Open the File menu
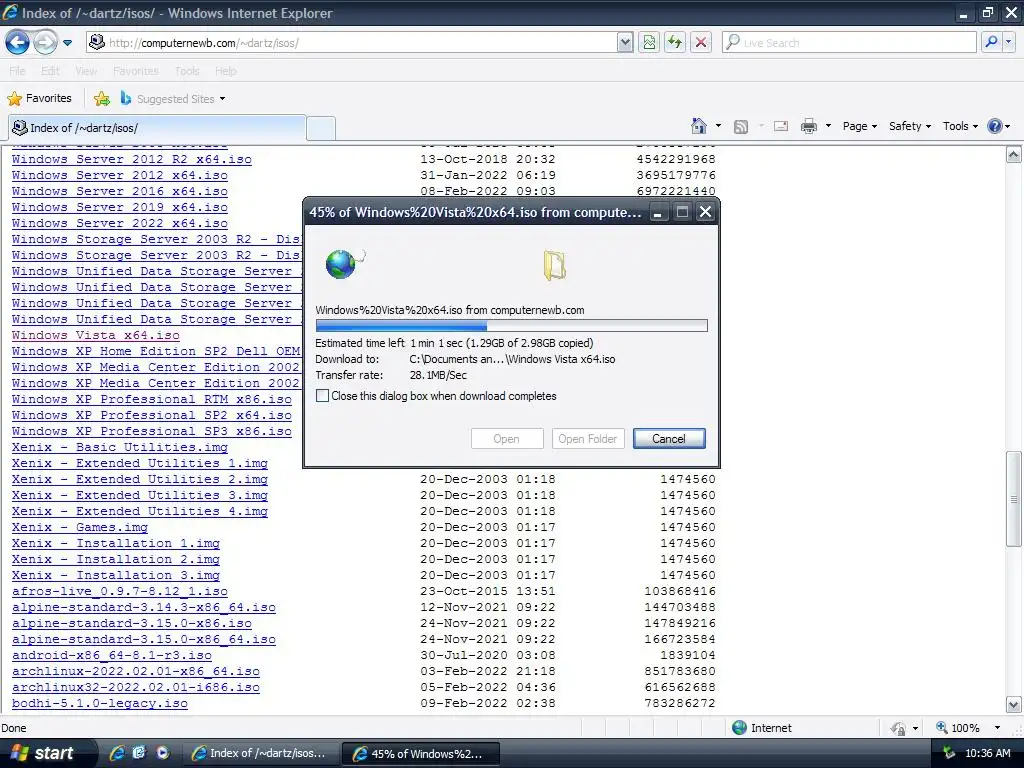The height and width of the screenshot is (768, 1024). click(x=18, y=71)
